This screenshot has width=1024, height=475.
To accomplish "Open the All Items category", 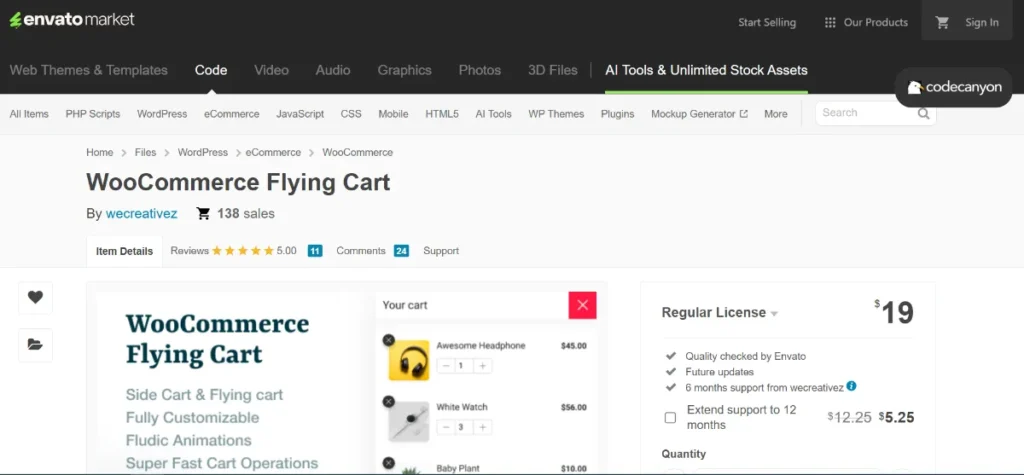I will (29, 114).
